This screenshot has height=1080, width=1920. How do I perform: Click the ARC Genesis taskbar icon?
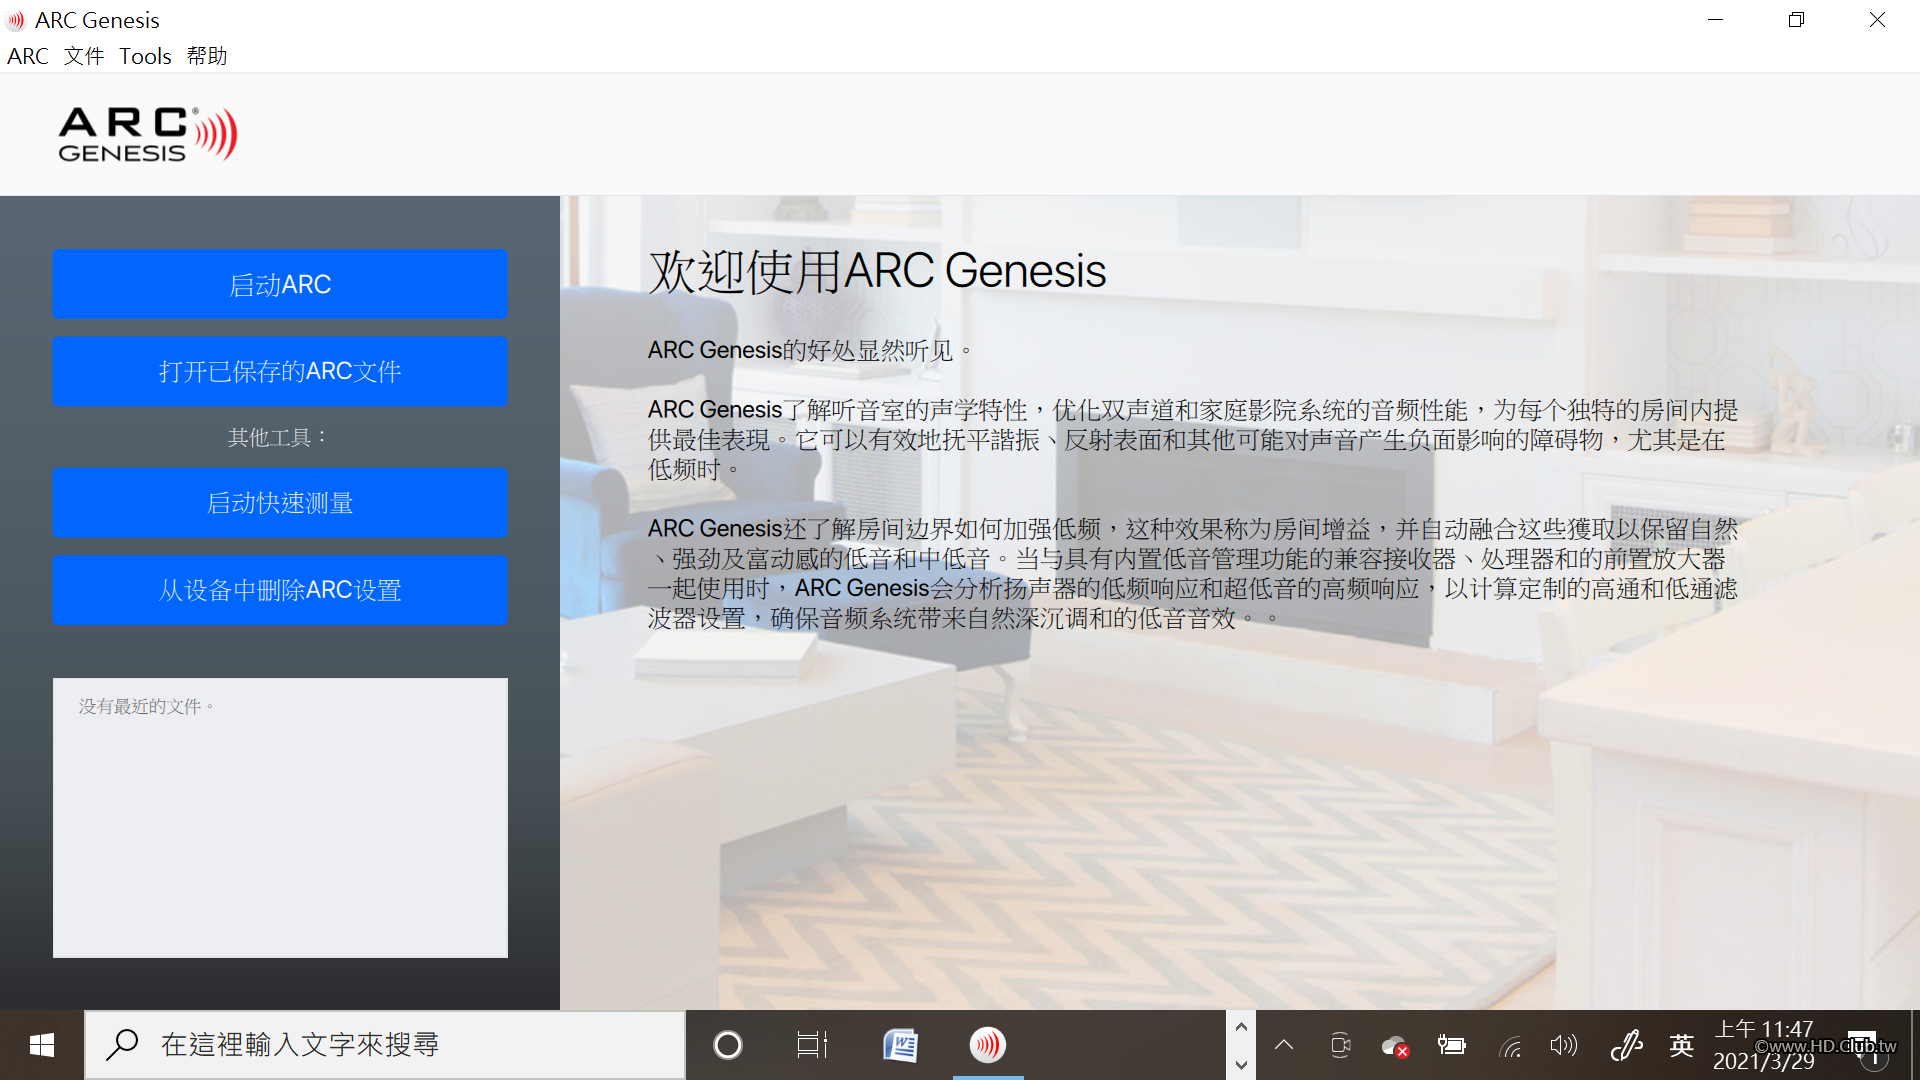click(987, 1045)
